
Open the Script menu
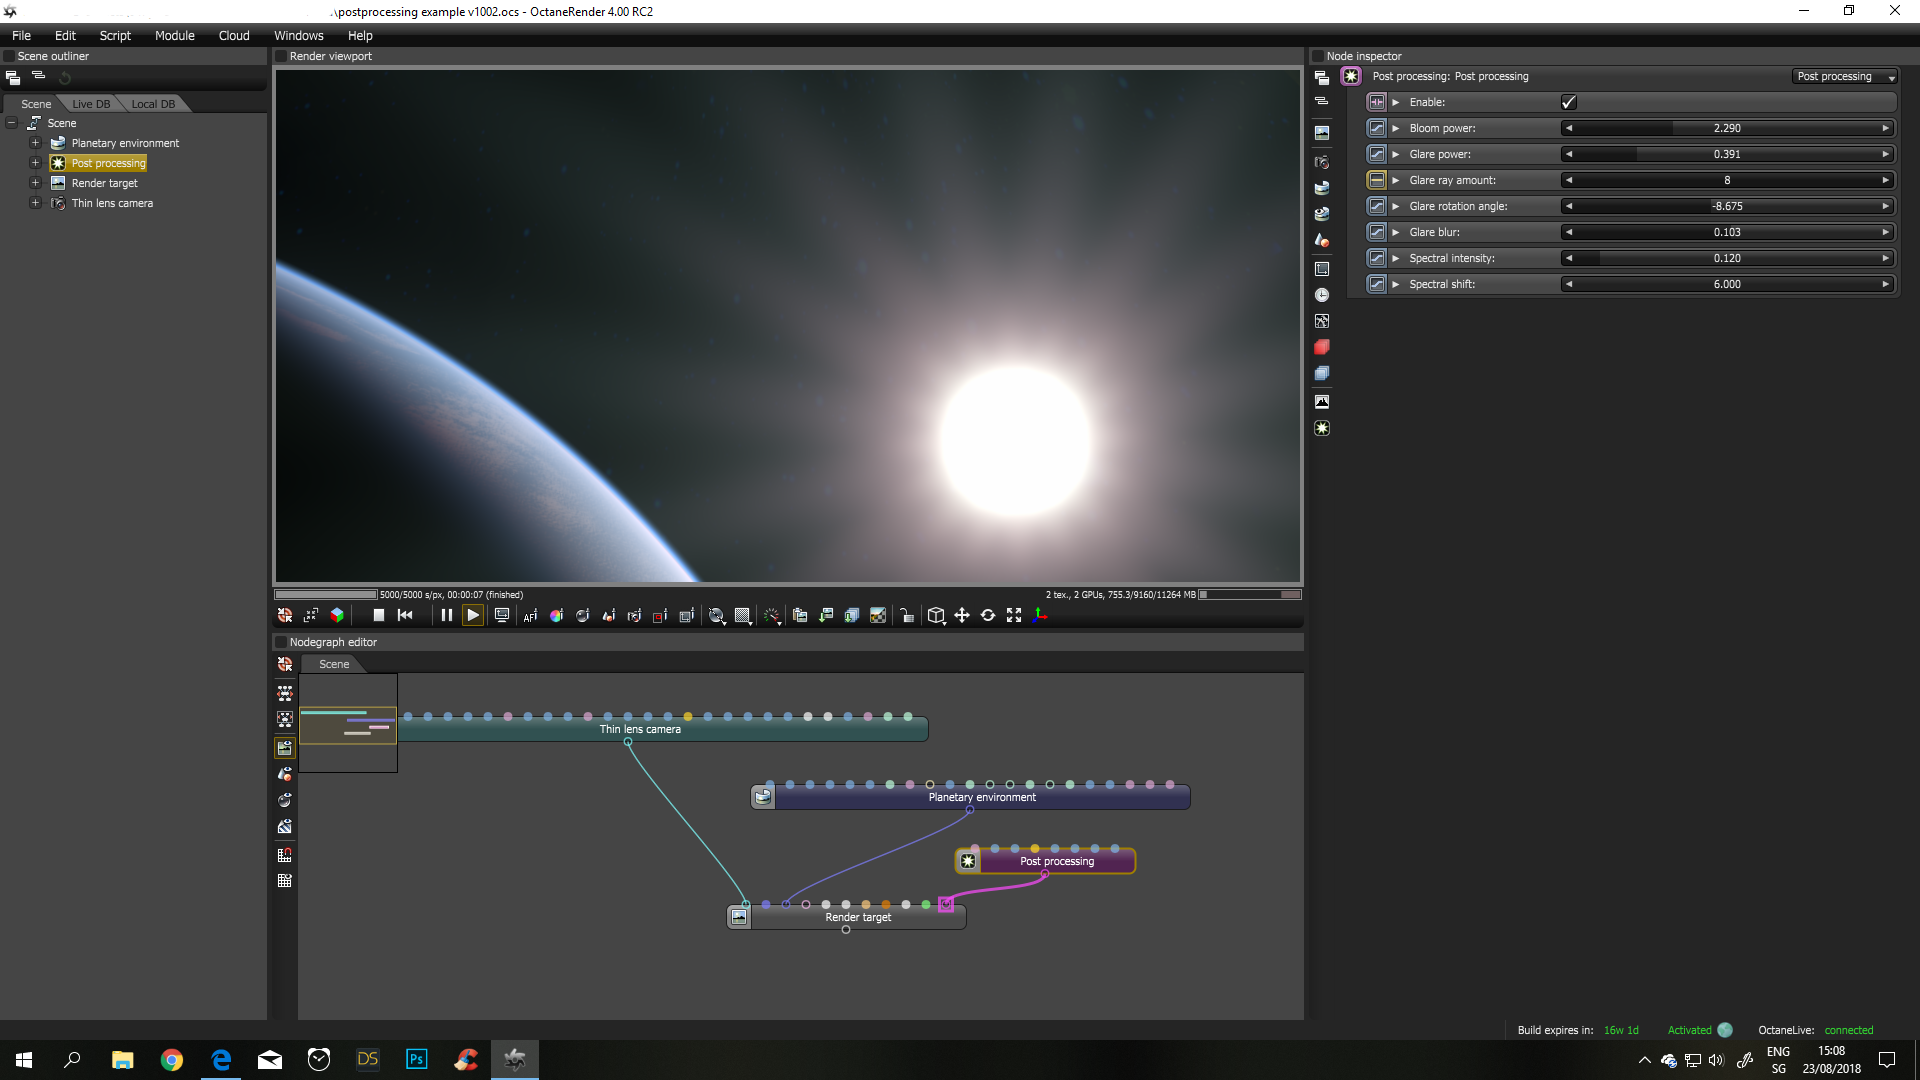(115, 35)
